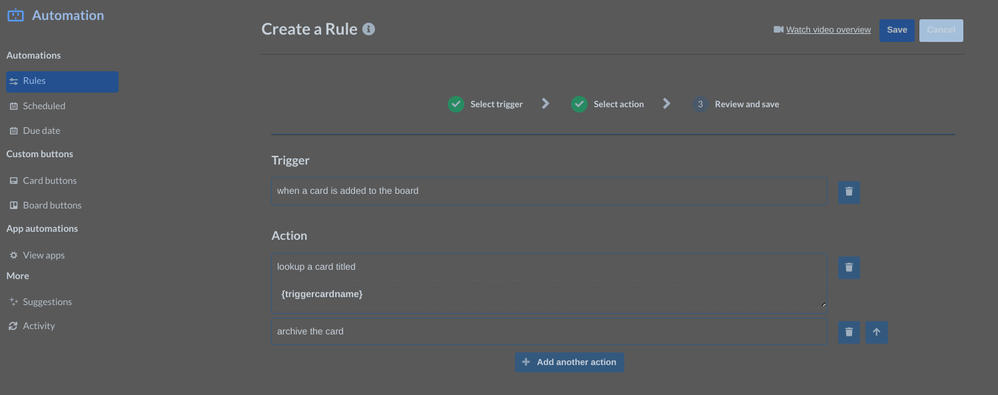Screen dimensions: 998x395
Task: Click the 'archive the card' action row
Action: 549,331
